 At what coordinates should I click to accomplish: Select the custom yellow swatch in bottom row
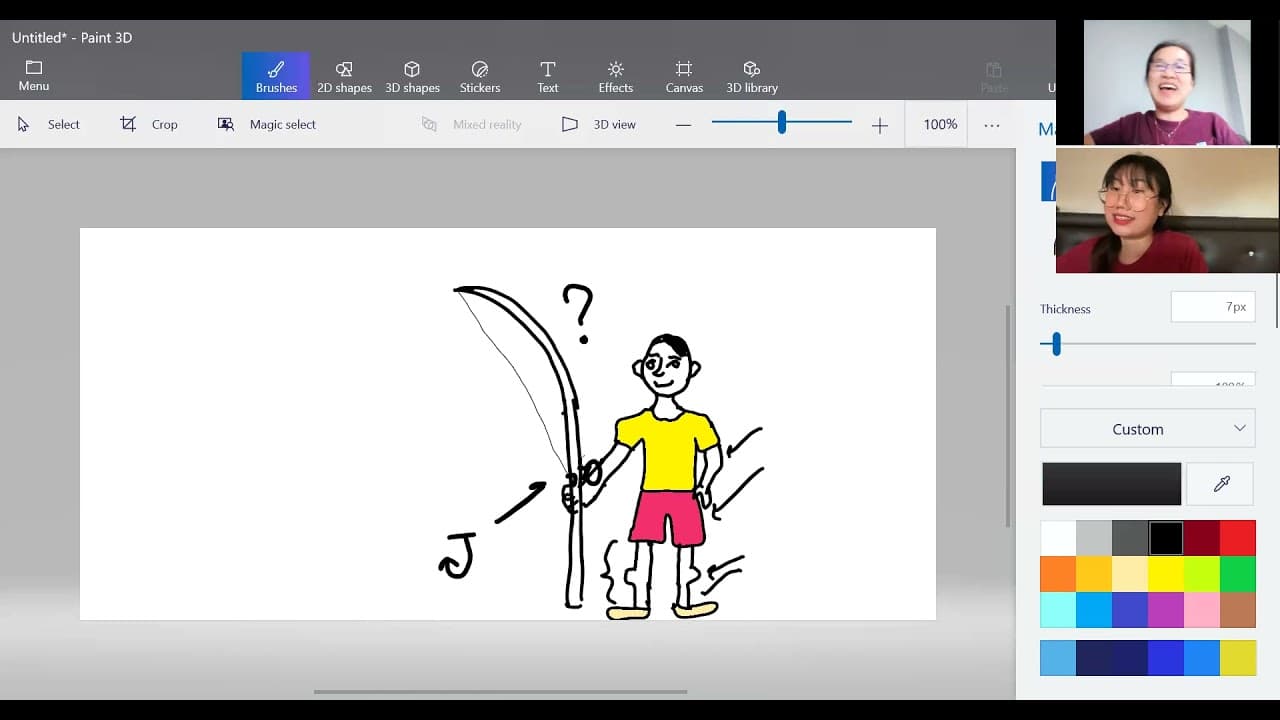(1238, 658)
